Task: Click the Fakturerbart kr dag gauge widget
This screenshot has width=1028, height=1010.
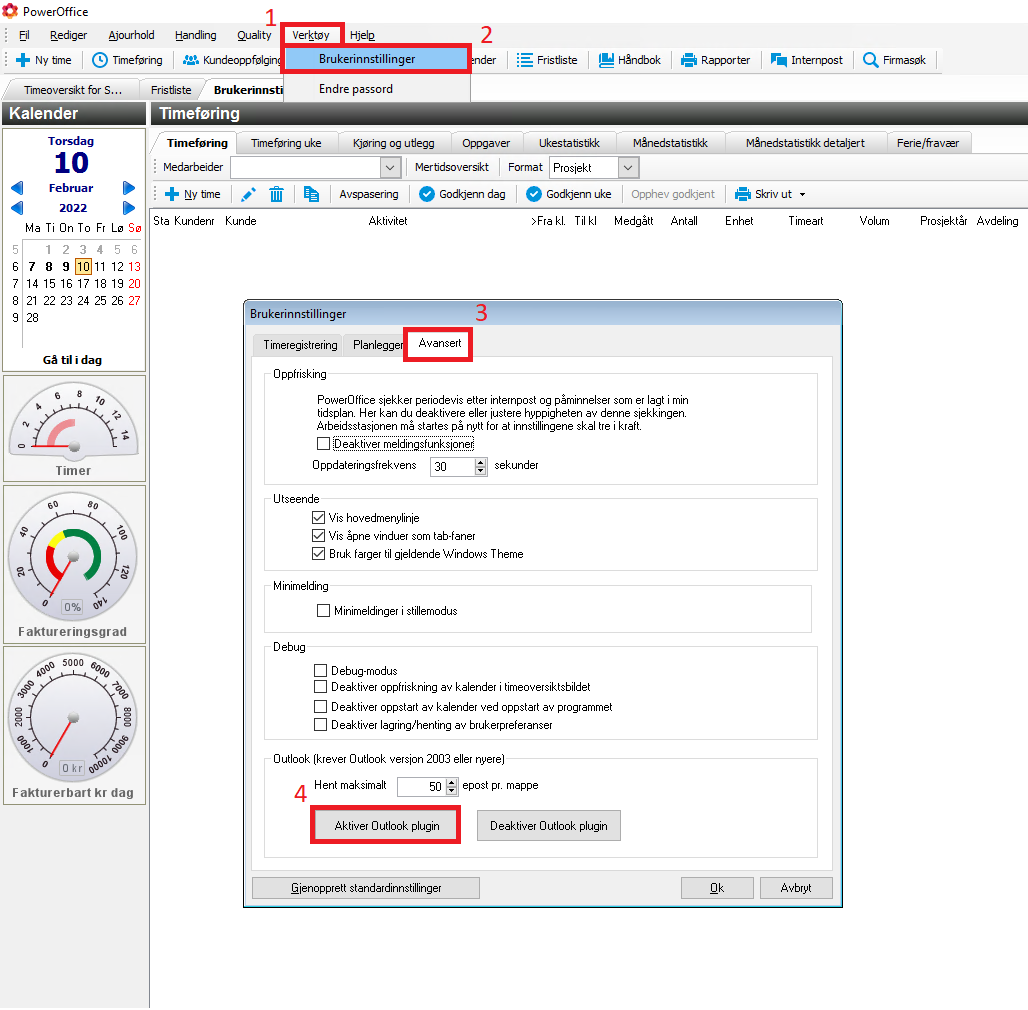Action: click(x=73, y=724)
